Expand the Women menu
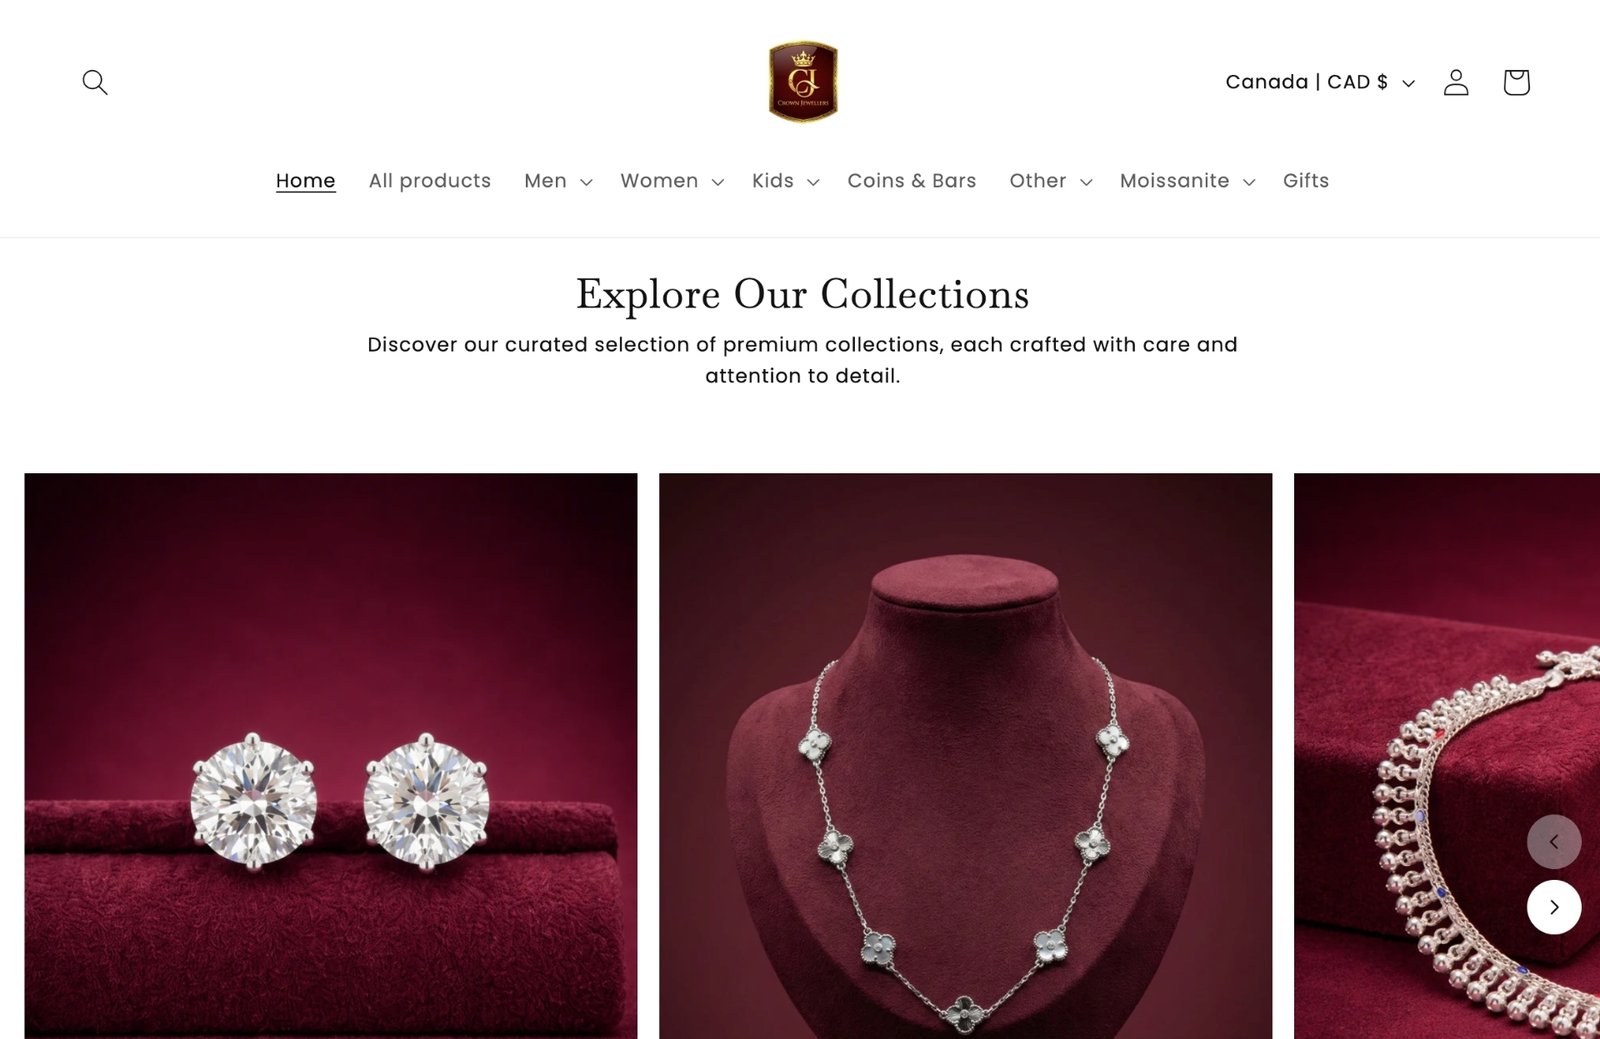This screenshot has width=1600, height=1039. (x=671, y=181)
